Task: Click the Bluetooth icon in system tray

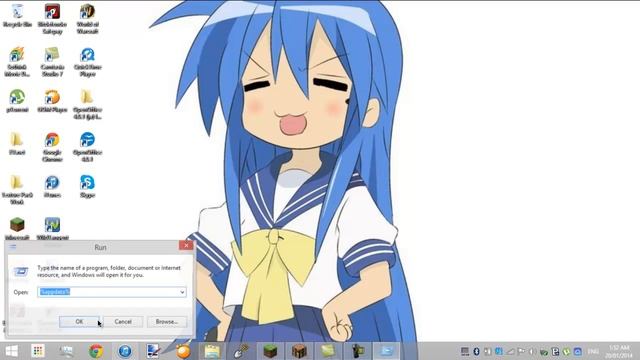Action: (x=476, y=351)
